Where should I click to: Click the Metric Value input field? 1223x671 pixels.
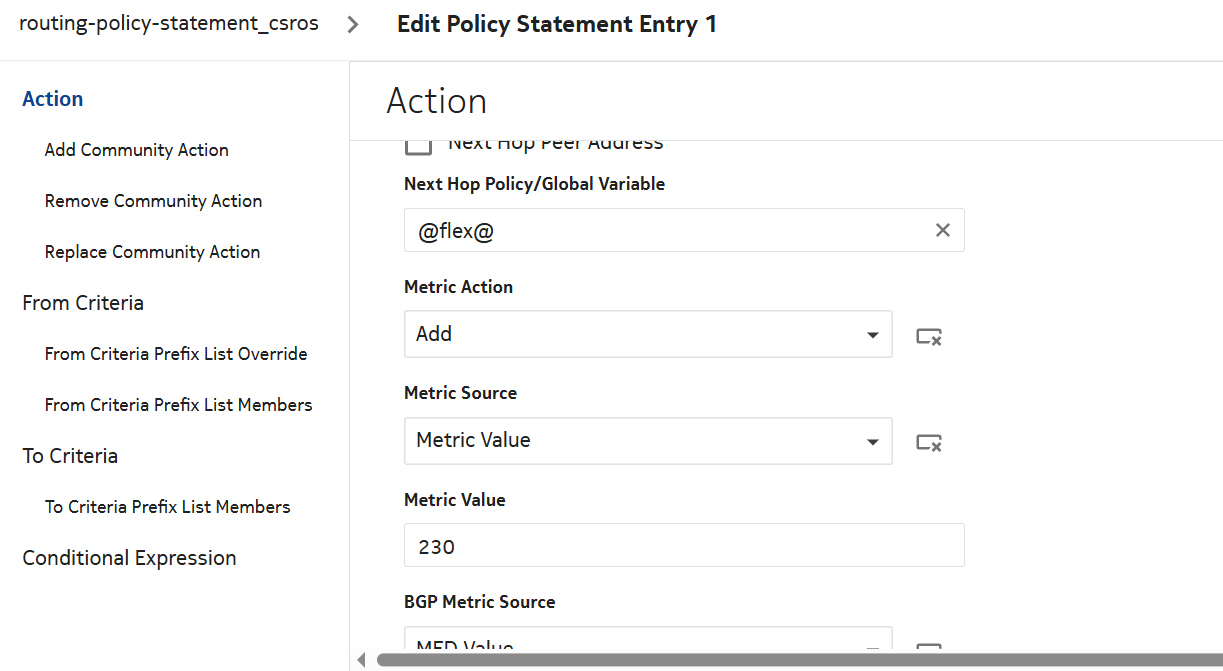684,546
